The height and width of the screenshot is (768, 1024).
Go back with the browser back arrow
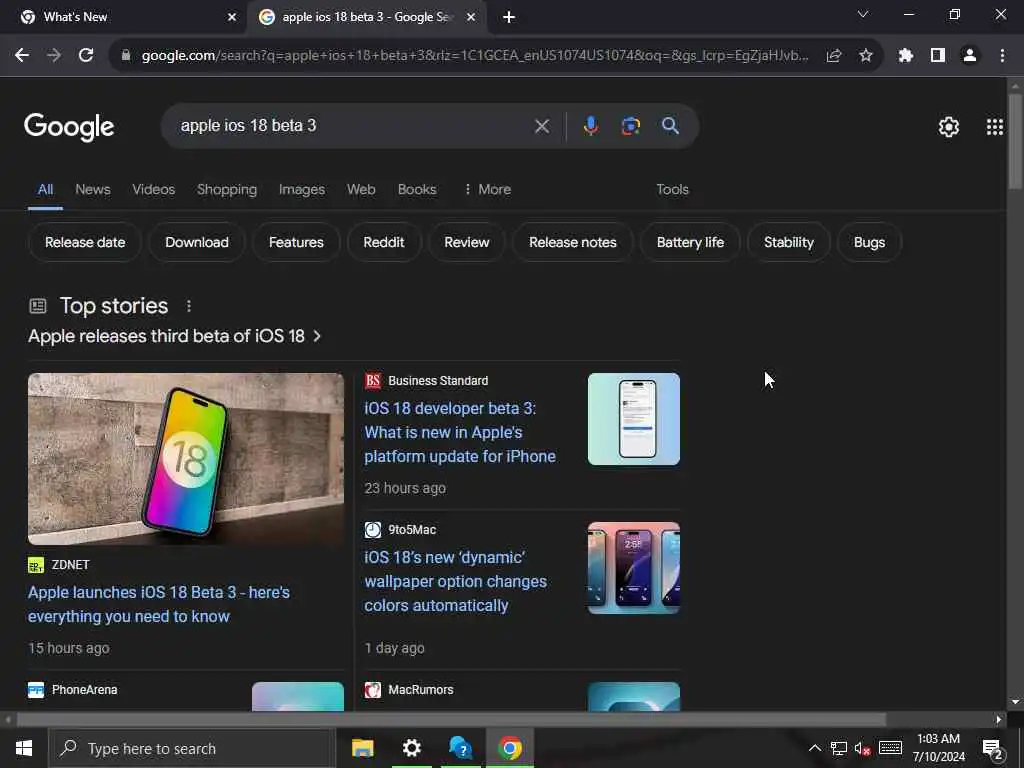[x=22, y=56]
